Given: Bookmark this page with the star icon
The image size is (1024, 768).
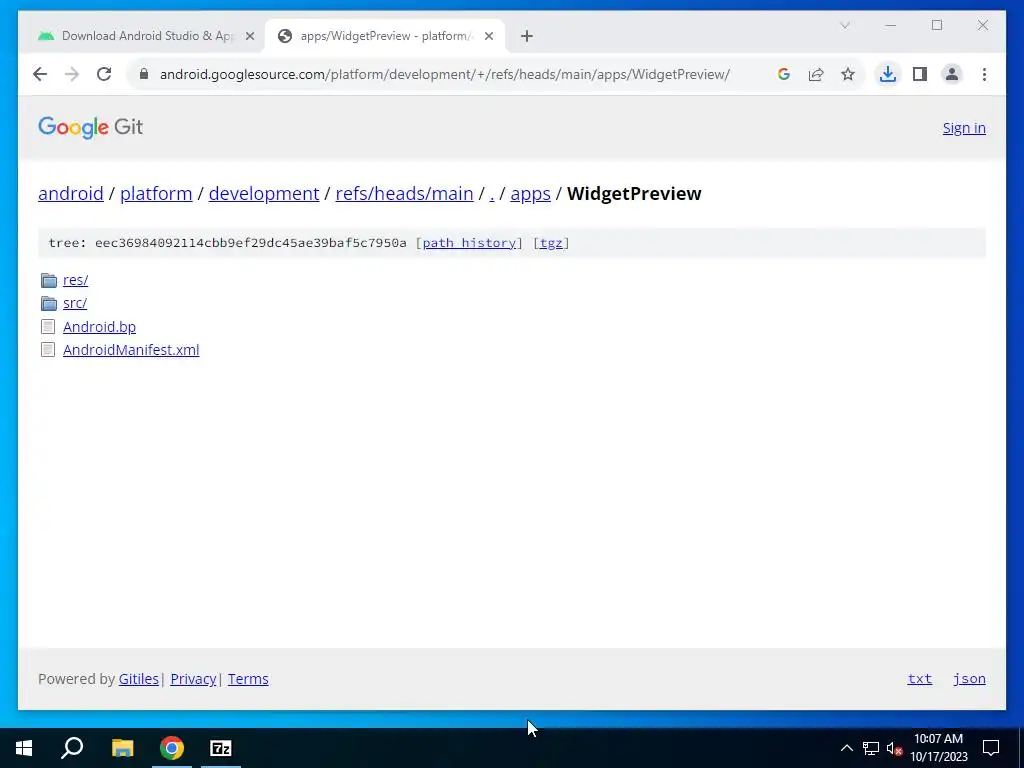Looking at the screenshot, I should click(848, 74).
